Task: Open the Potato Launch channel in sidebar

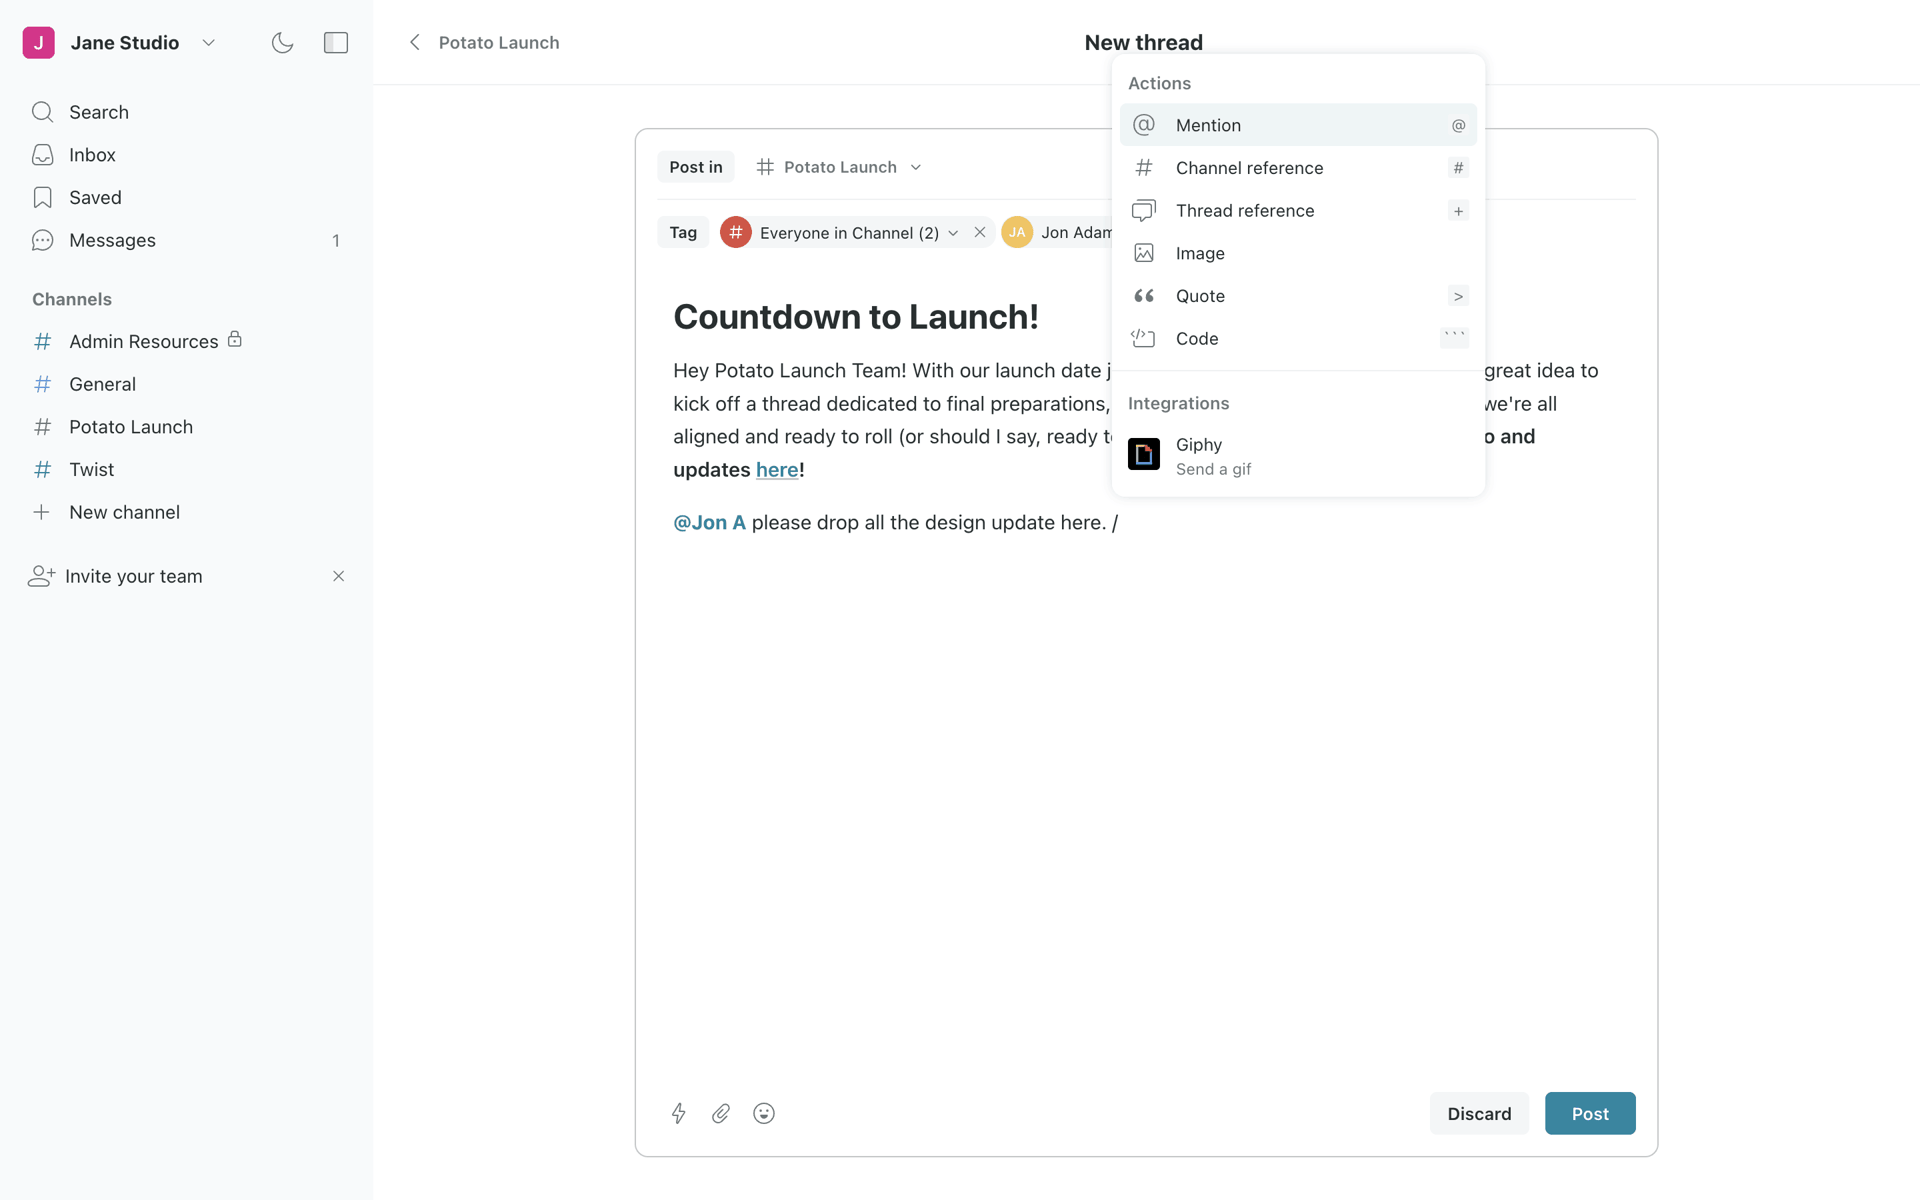Action: coord(186,427)
